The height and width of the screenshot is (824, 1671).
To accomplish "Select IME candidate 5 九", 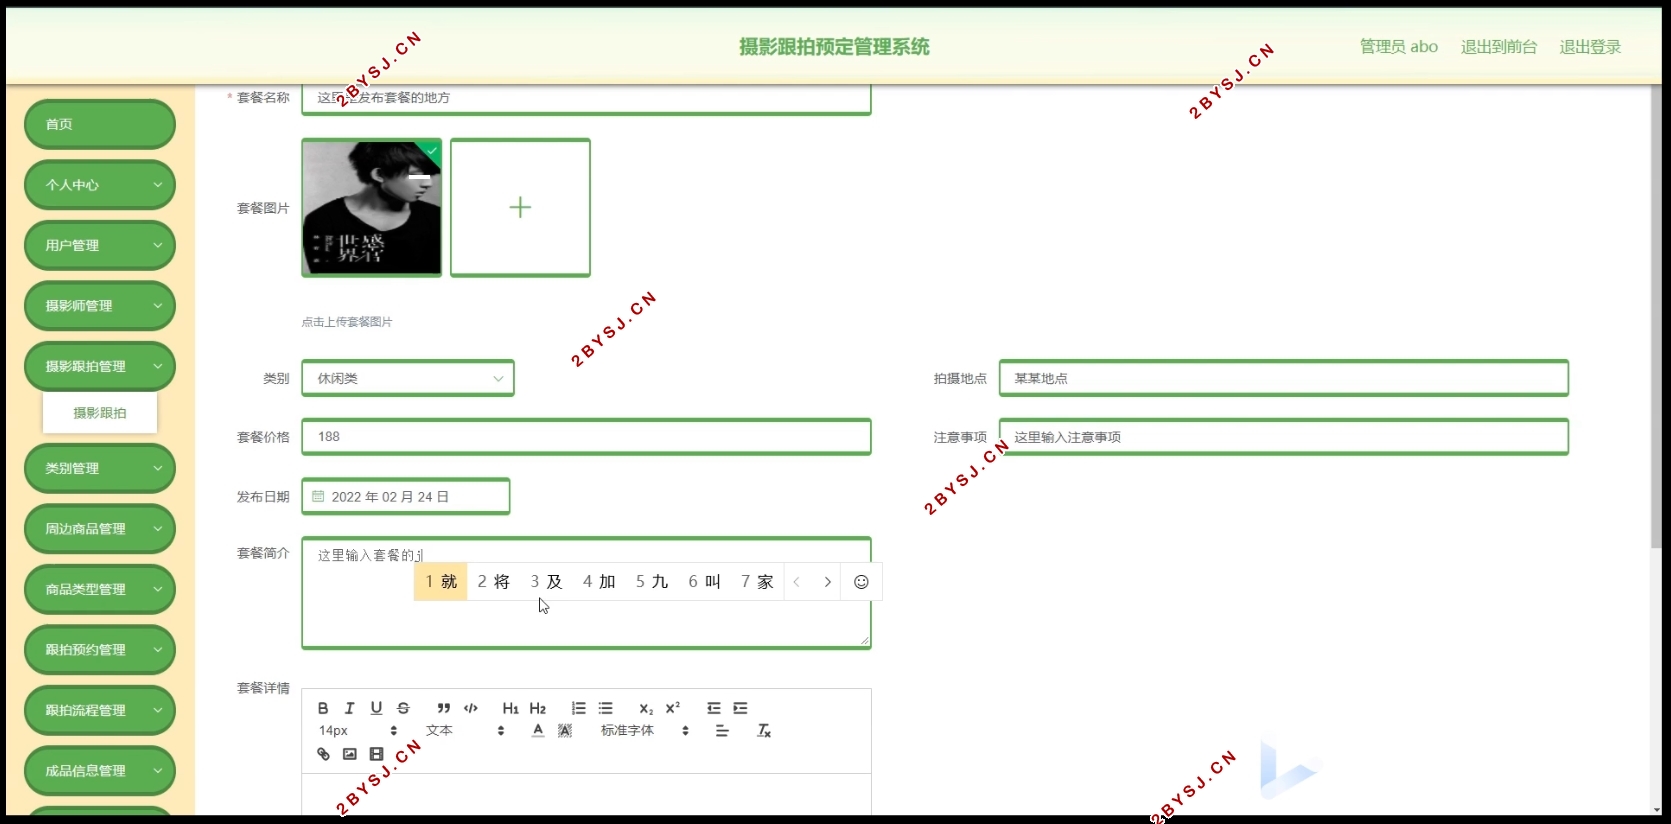I will (x=652, y=582).
